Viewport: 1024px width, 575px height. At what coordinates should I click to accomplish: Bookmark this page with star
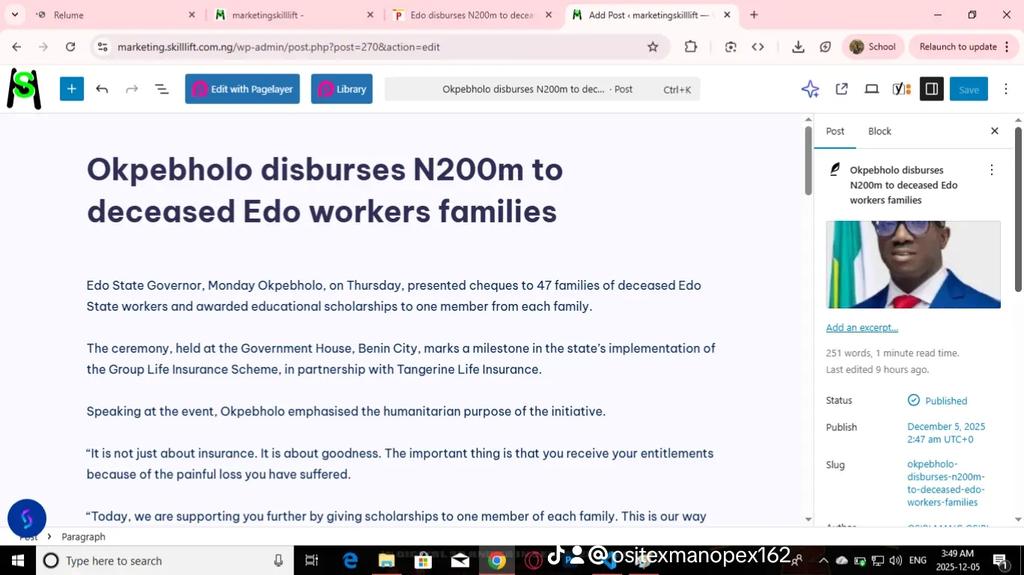tap(652, 46)
